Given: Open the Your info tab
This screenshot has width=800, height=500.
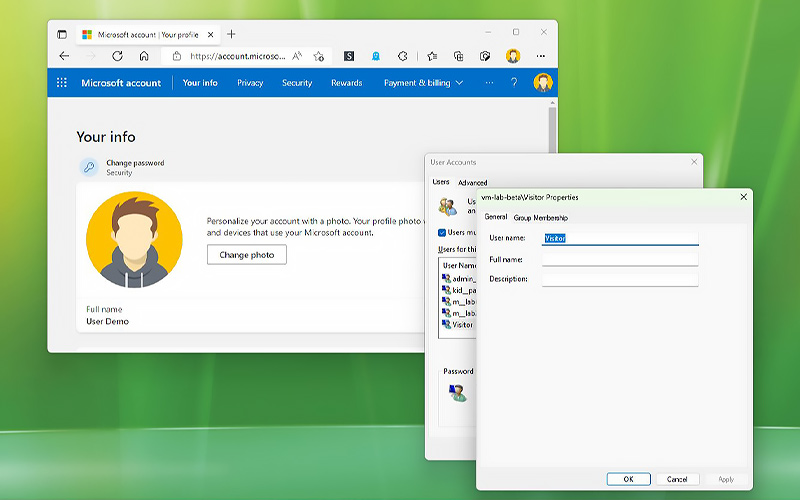Looking at the screenshot, I should [x=200, y=83].
